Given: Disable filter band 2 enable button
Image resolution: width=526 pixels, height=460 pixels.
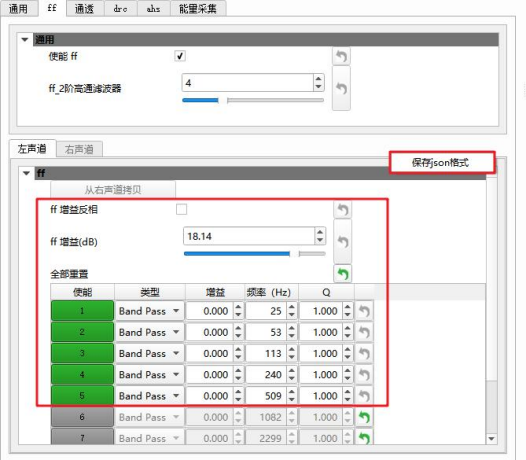Looking at the screenshot, I should [x=82, y=332].
